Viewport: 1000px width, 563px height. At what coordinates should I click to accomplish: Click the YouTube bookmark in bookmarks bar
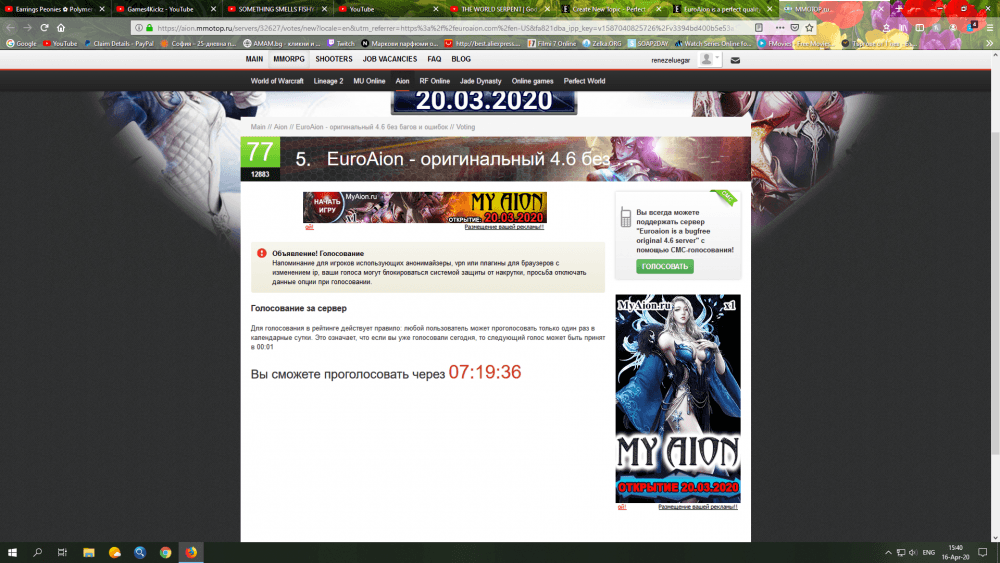point(59,44)
